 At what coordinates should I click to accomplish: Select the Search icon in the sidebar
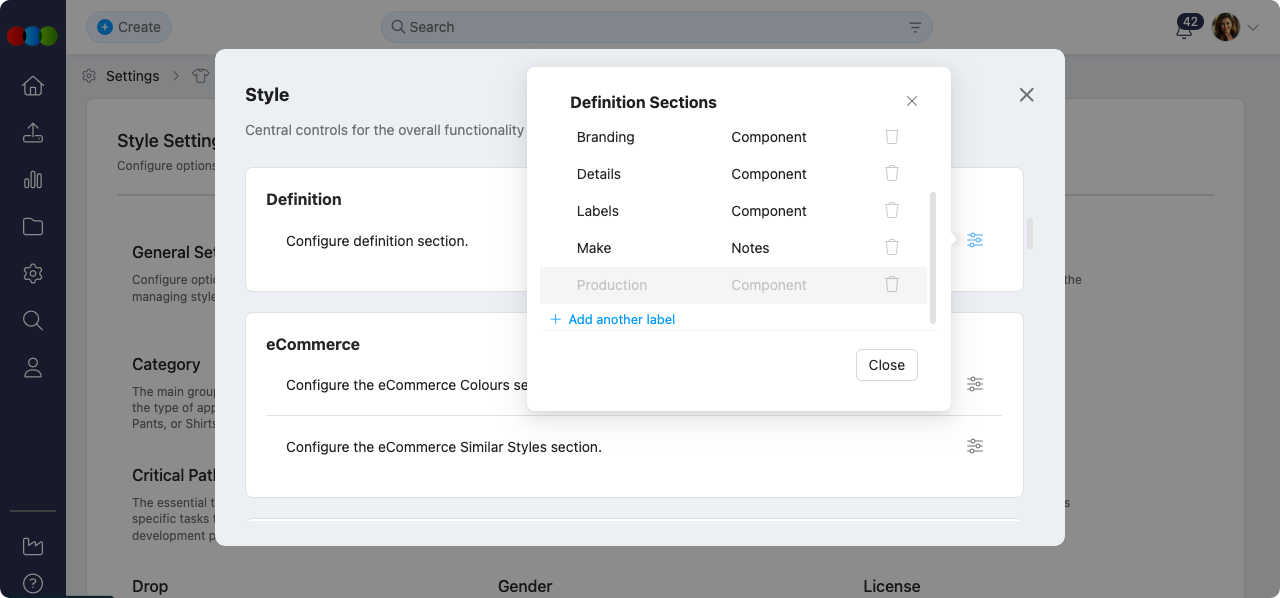click(x=32, y=320)
